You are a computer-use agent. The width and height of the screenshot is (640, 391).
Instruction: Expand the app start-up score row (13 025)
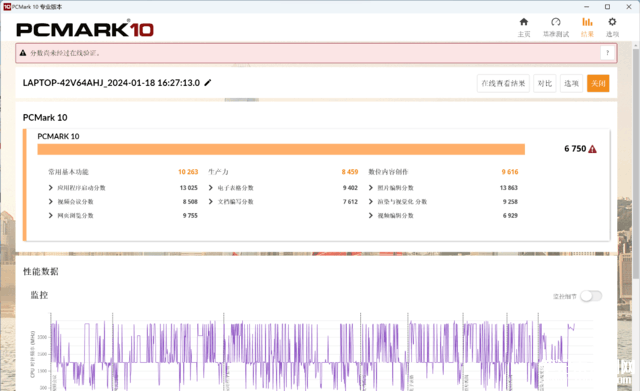click(x=122, y=188)
